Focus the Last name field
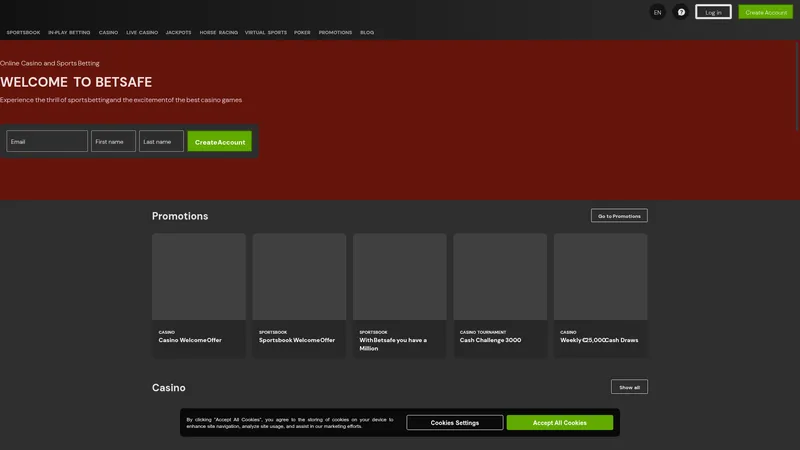 click(161, 141)
